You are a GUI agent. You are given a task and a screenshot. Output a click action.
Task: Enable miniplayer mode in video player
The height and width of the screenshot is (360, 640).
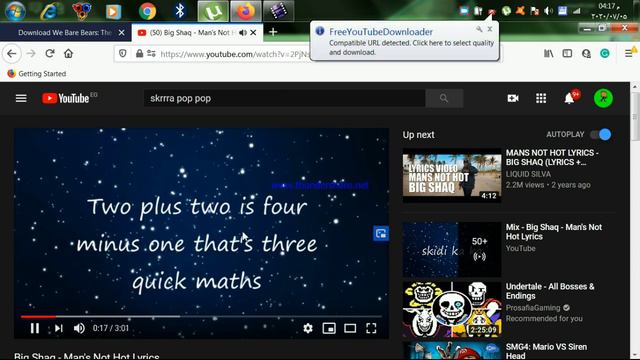click(329, 328)
